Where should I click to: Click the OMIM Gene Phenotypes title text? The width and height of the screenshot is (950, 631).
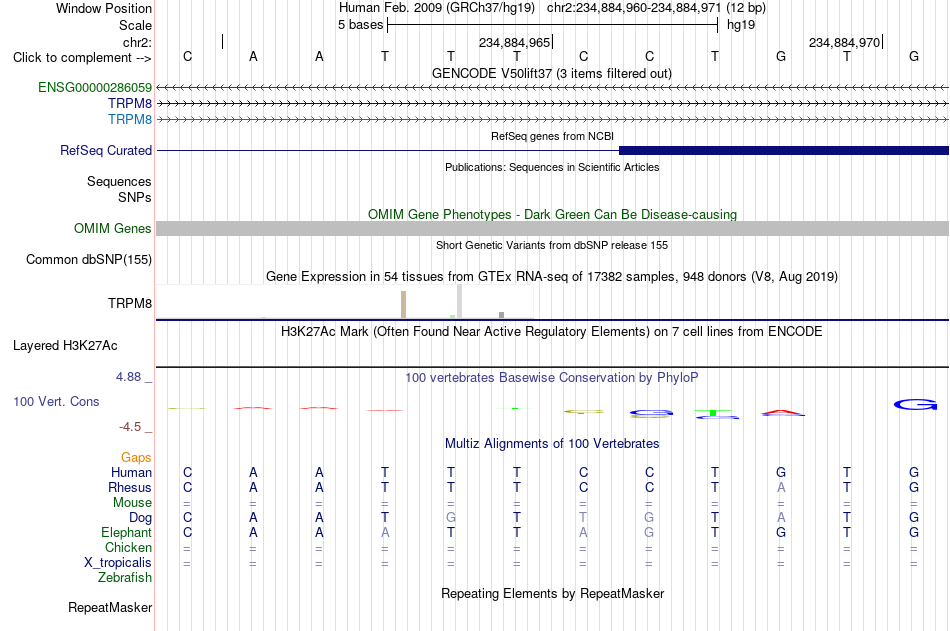552,215
